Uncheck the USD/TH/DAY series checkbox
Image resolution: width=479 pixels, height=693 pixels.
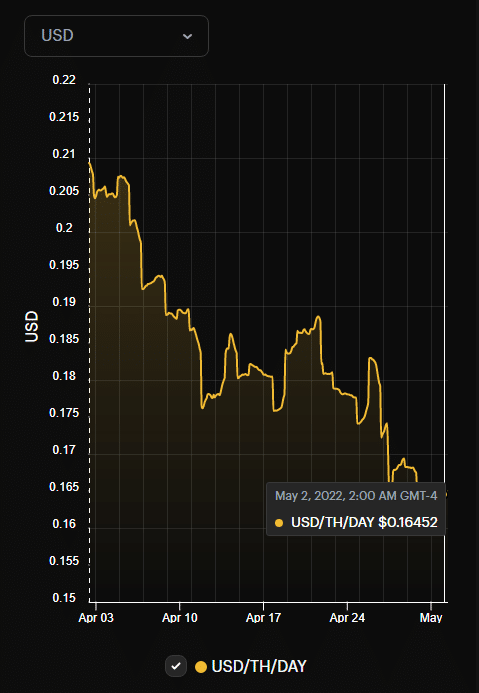pos(176,666)
